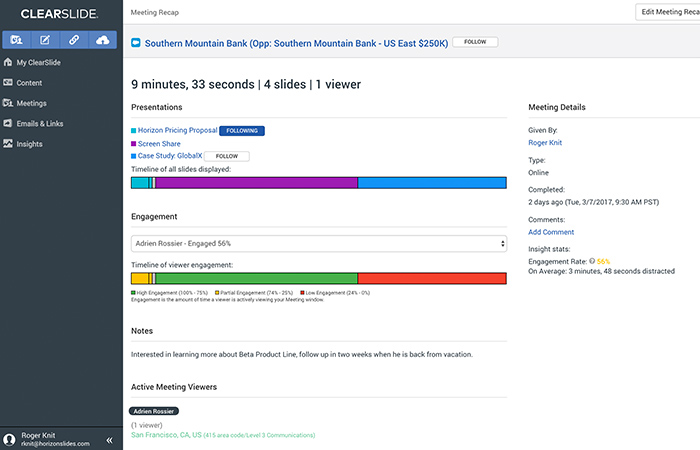This screenshot has height=450, width=700.
Task: Open the Adrien Rossier engagement dropdown
Action: pyautogui.click(x=319, y=244)
